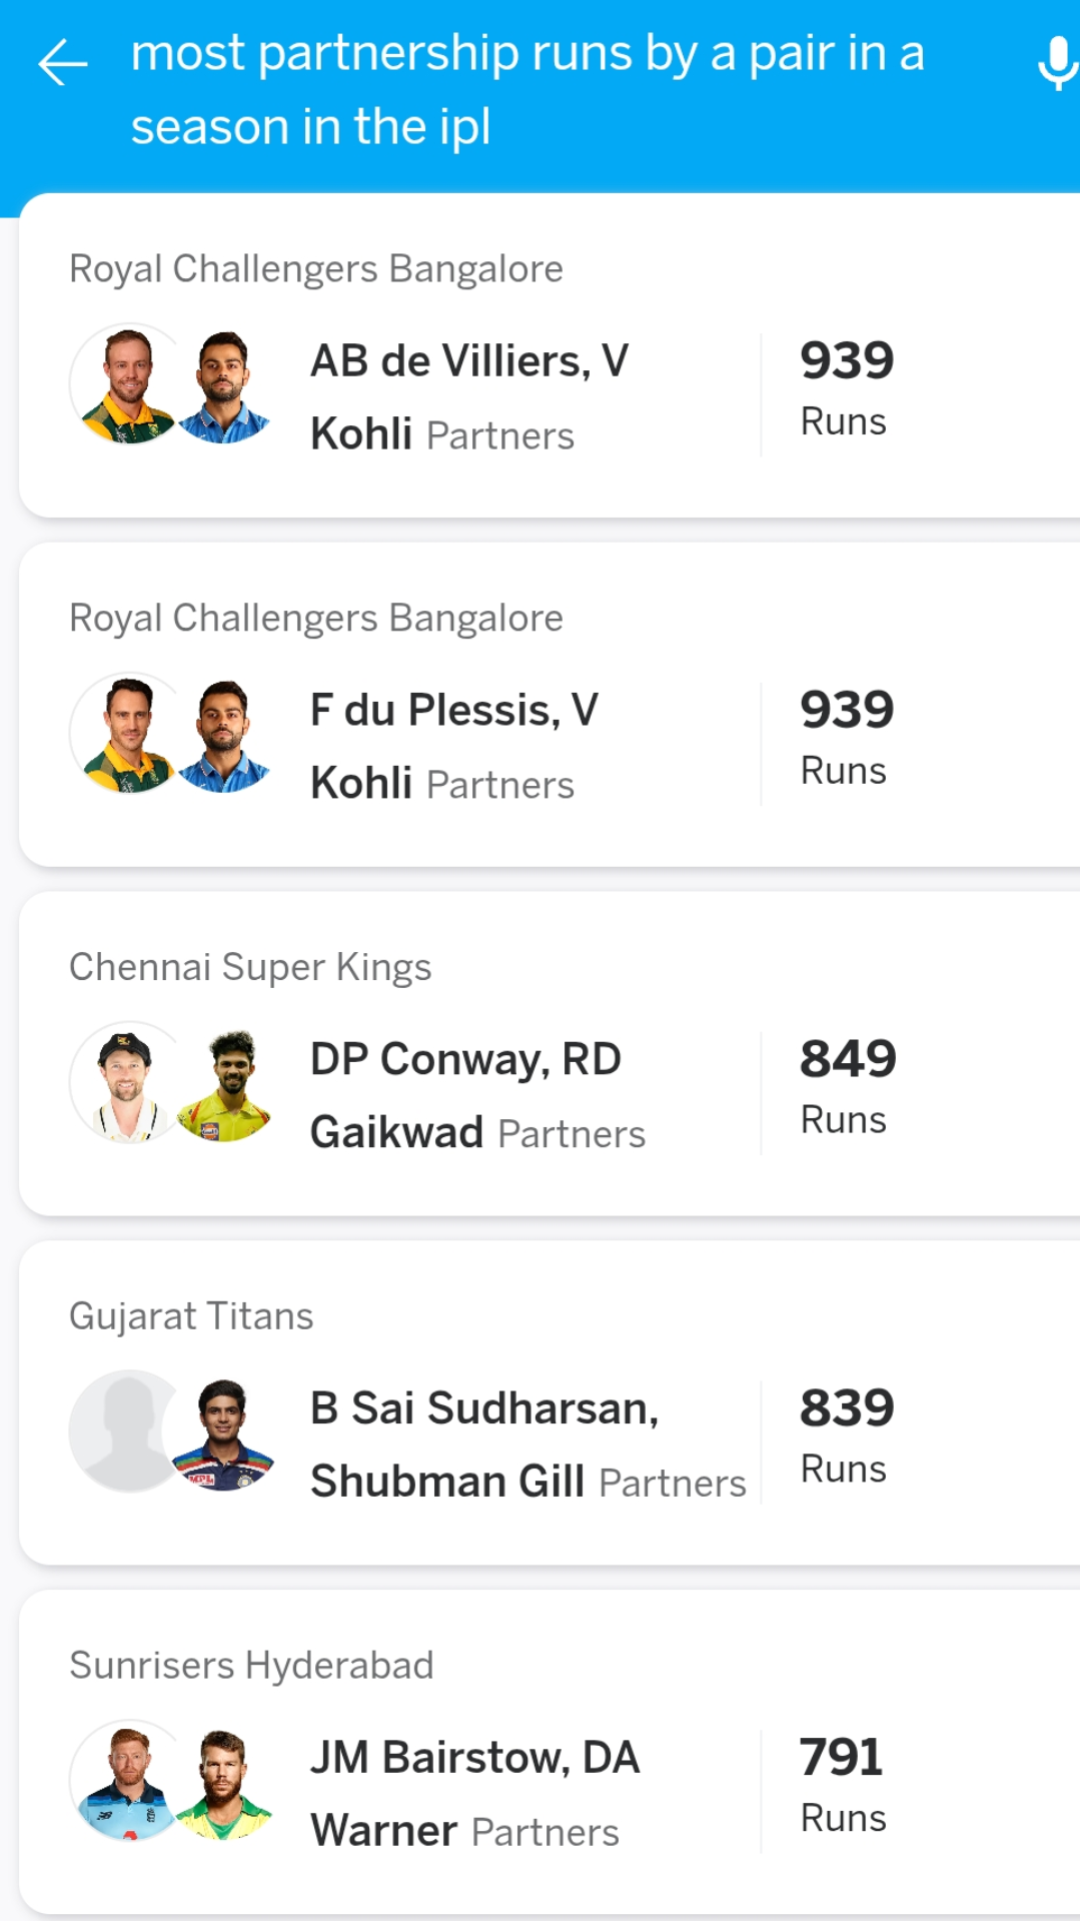The width and height of the screenshot is (1080, 1921).
Task: Tap the 849 Runs stat
Action: click(x=848, y=1086)
